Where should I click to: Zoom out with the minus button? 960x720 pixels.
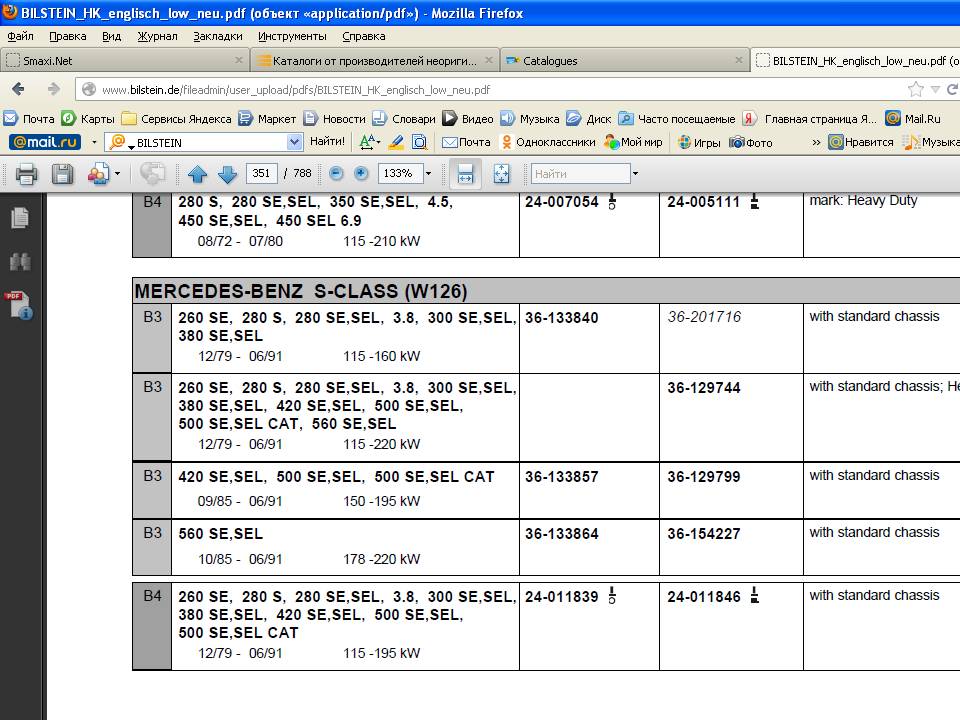coord(336,174)
